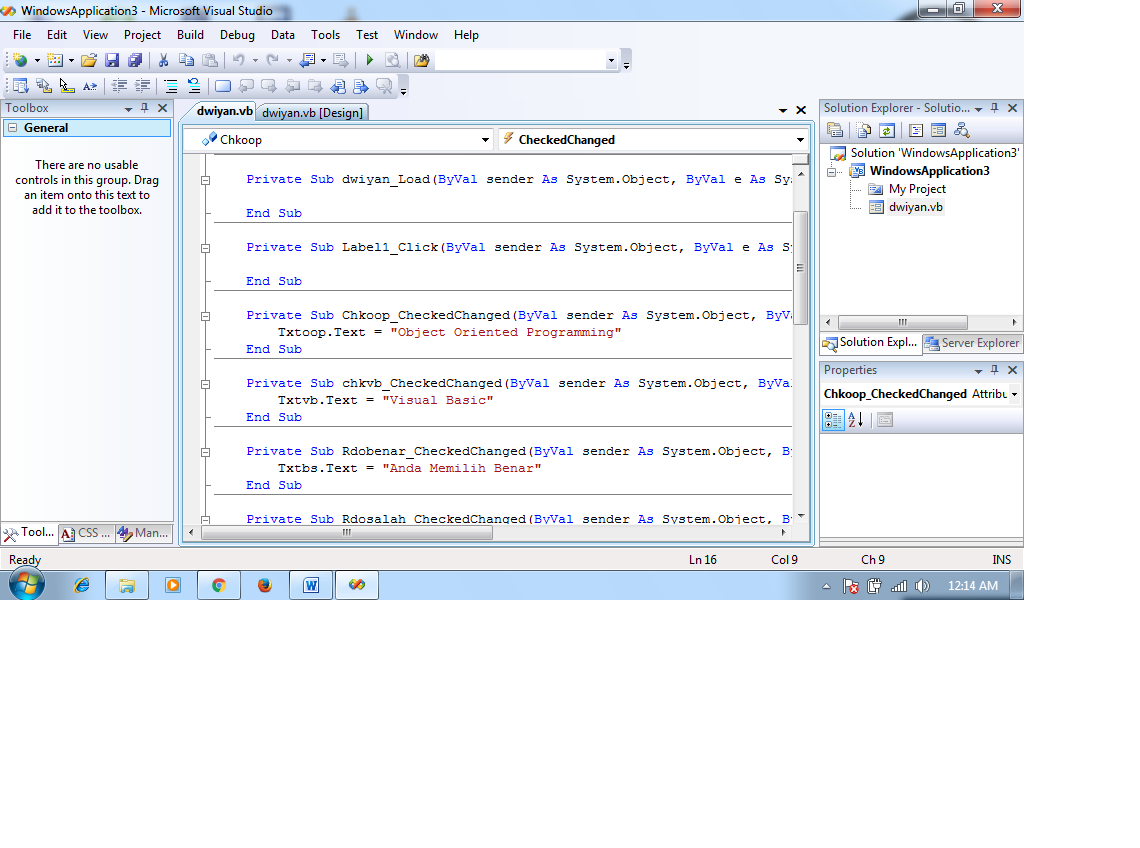Click the volume speaker tray icon
The image size is (1140, 848).
coord(922,585)
